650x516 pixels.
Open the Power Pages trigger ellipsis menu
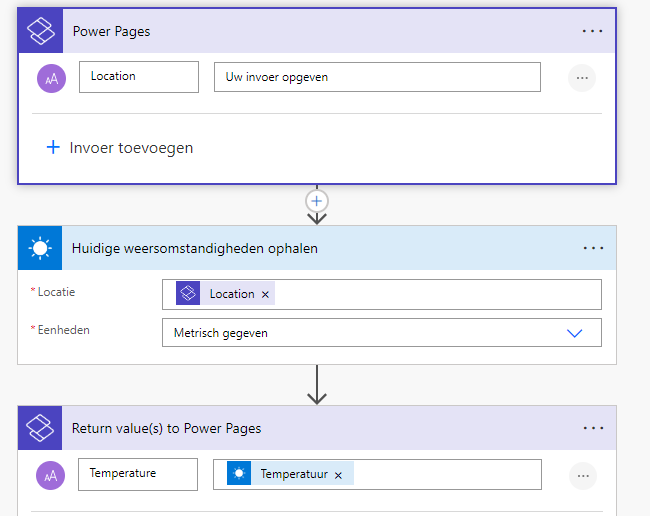coord(593,31)
